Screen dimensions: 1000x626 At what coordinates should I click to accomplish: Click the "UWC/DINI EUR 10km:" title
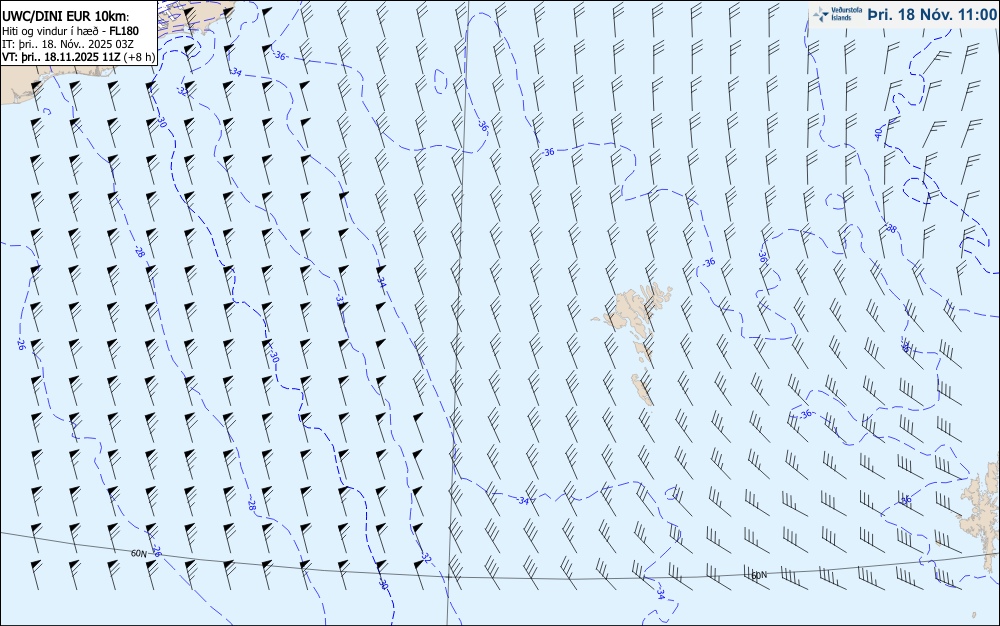(x=66, y=17)
